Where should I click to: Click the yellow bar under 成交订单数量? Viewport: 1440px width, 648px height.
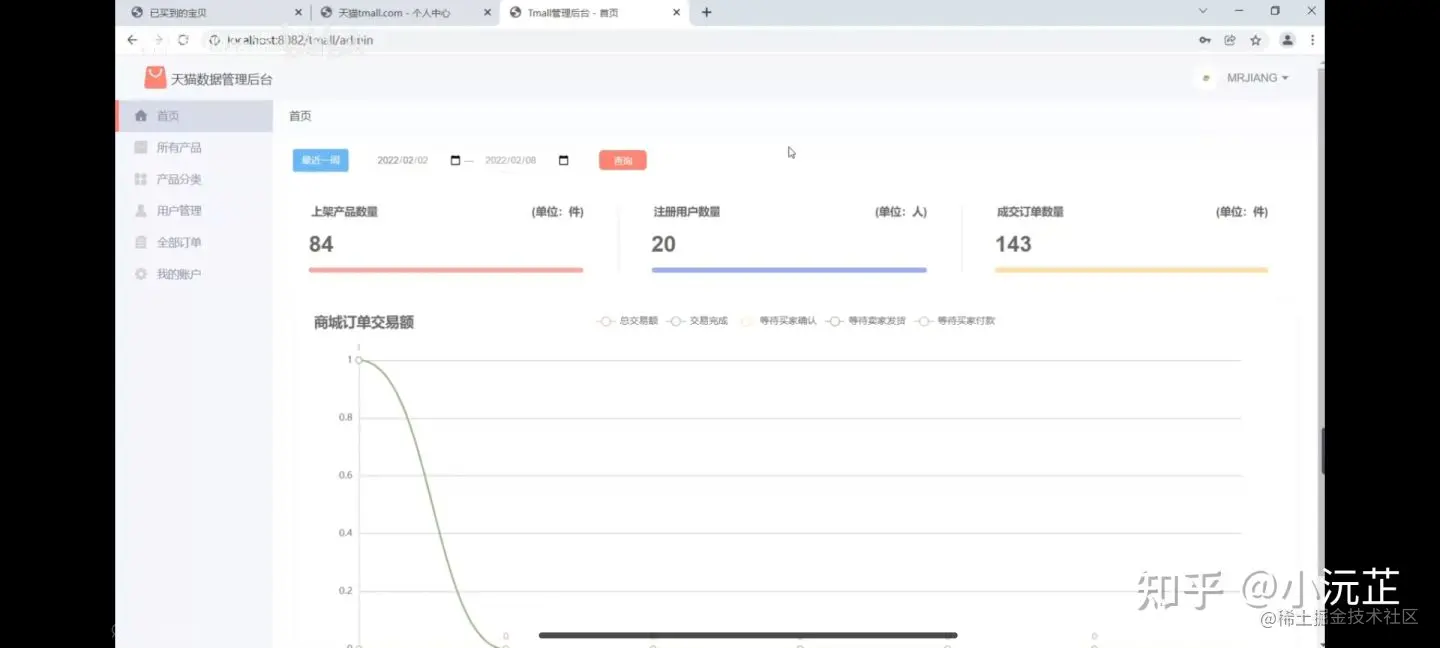coord(1131,270)
